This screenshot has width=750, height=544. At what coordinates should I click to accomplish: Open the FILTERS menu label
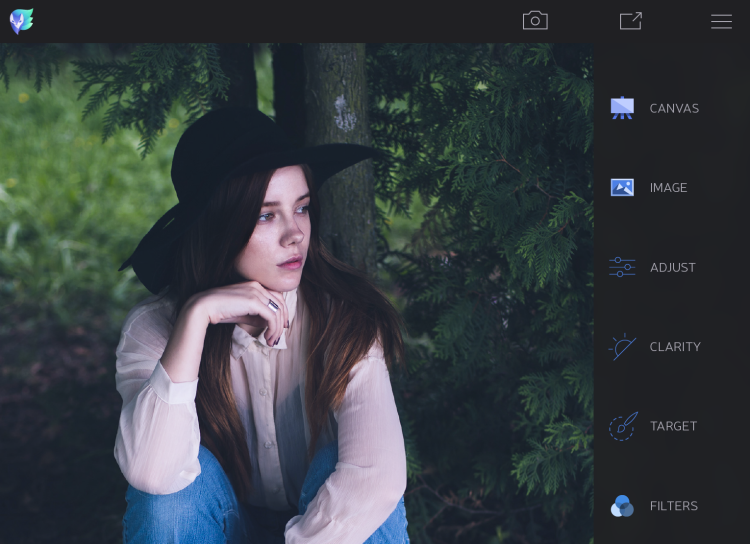pyautogui.click(x=673, y=506)
